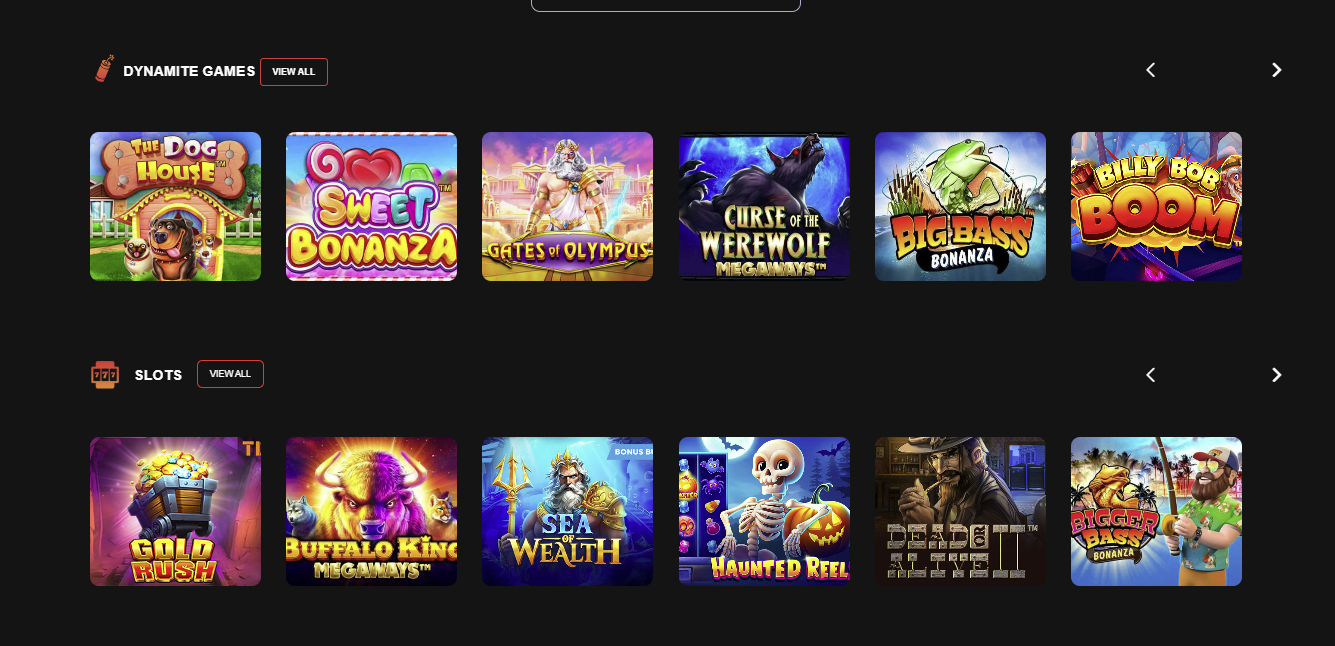View all Dynamite Games

294,72
